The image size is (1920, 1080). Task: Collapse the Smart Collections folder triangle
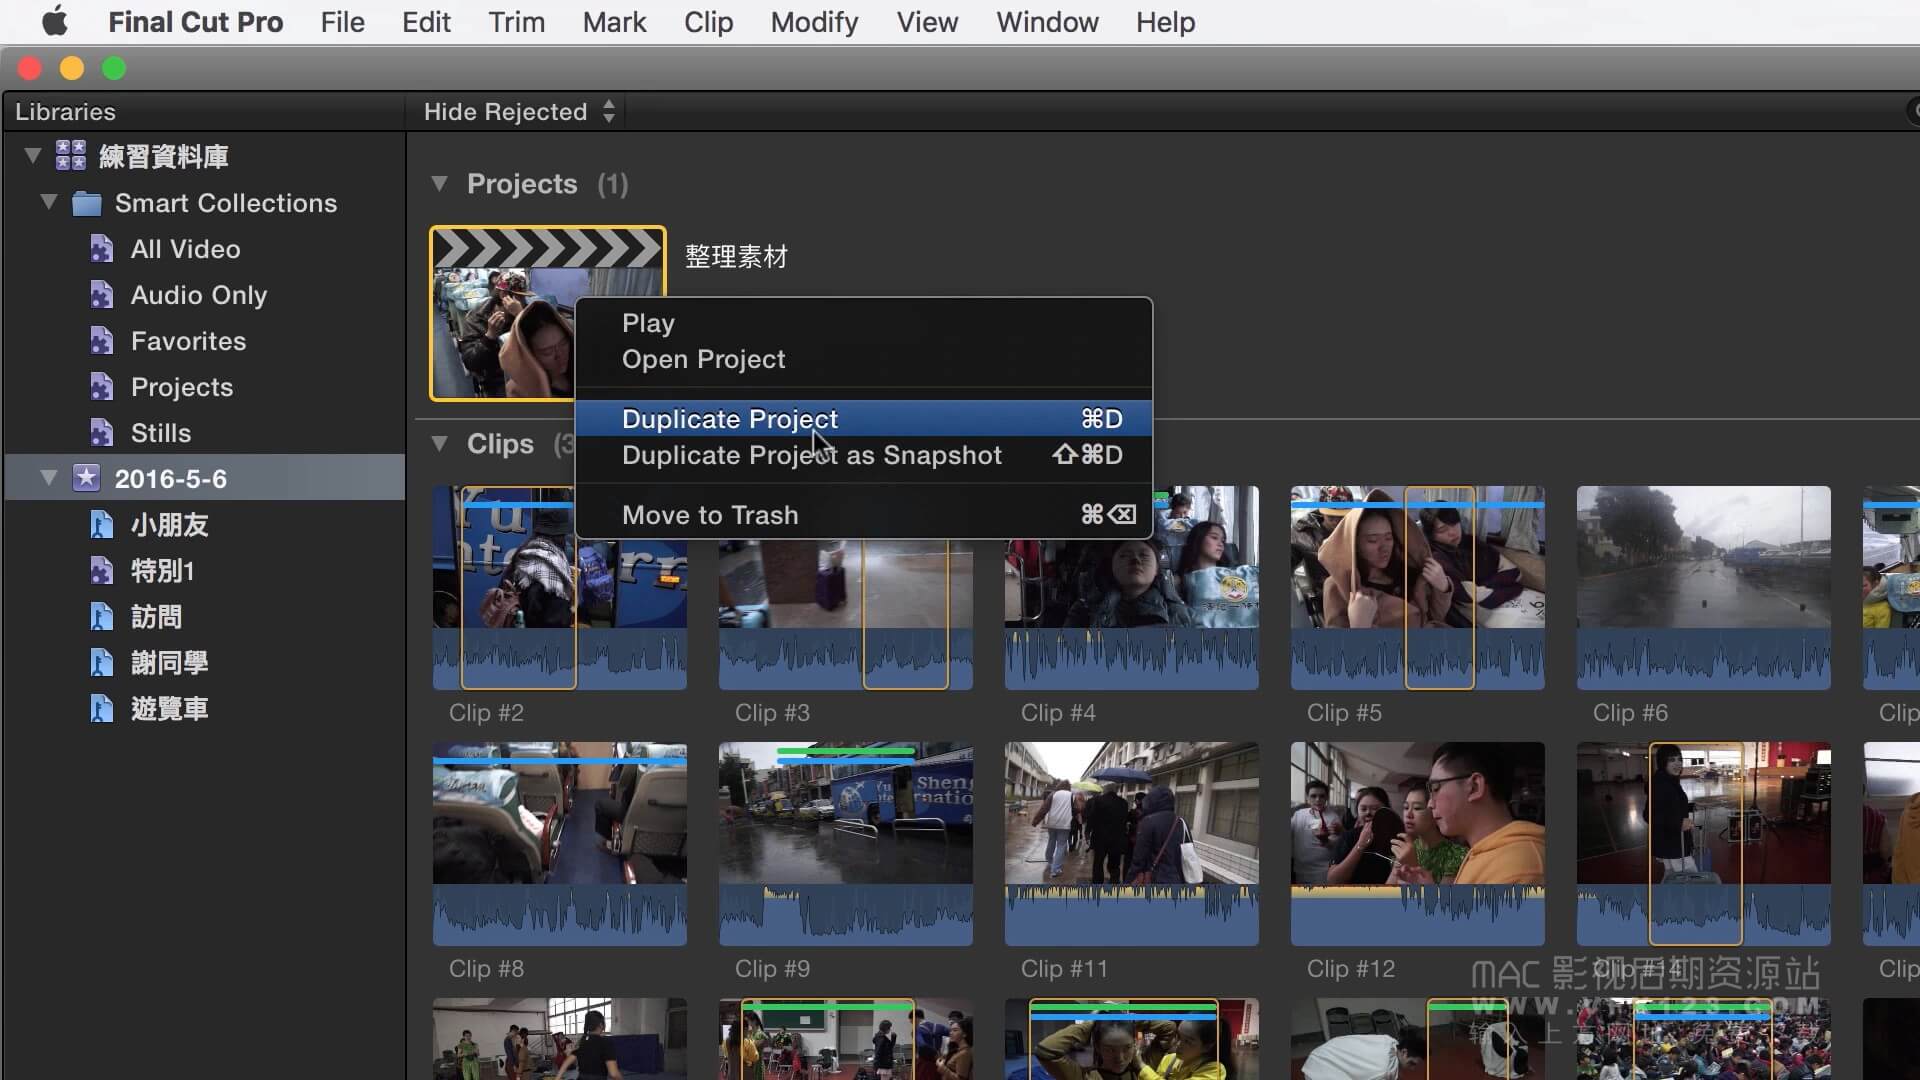click(49, 202)
